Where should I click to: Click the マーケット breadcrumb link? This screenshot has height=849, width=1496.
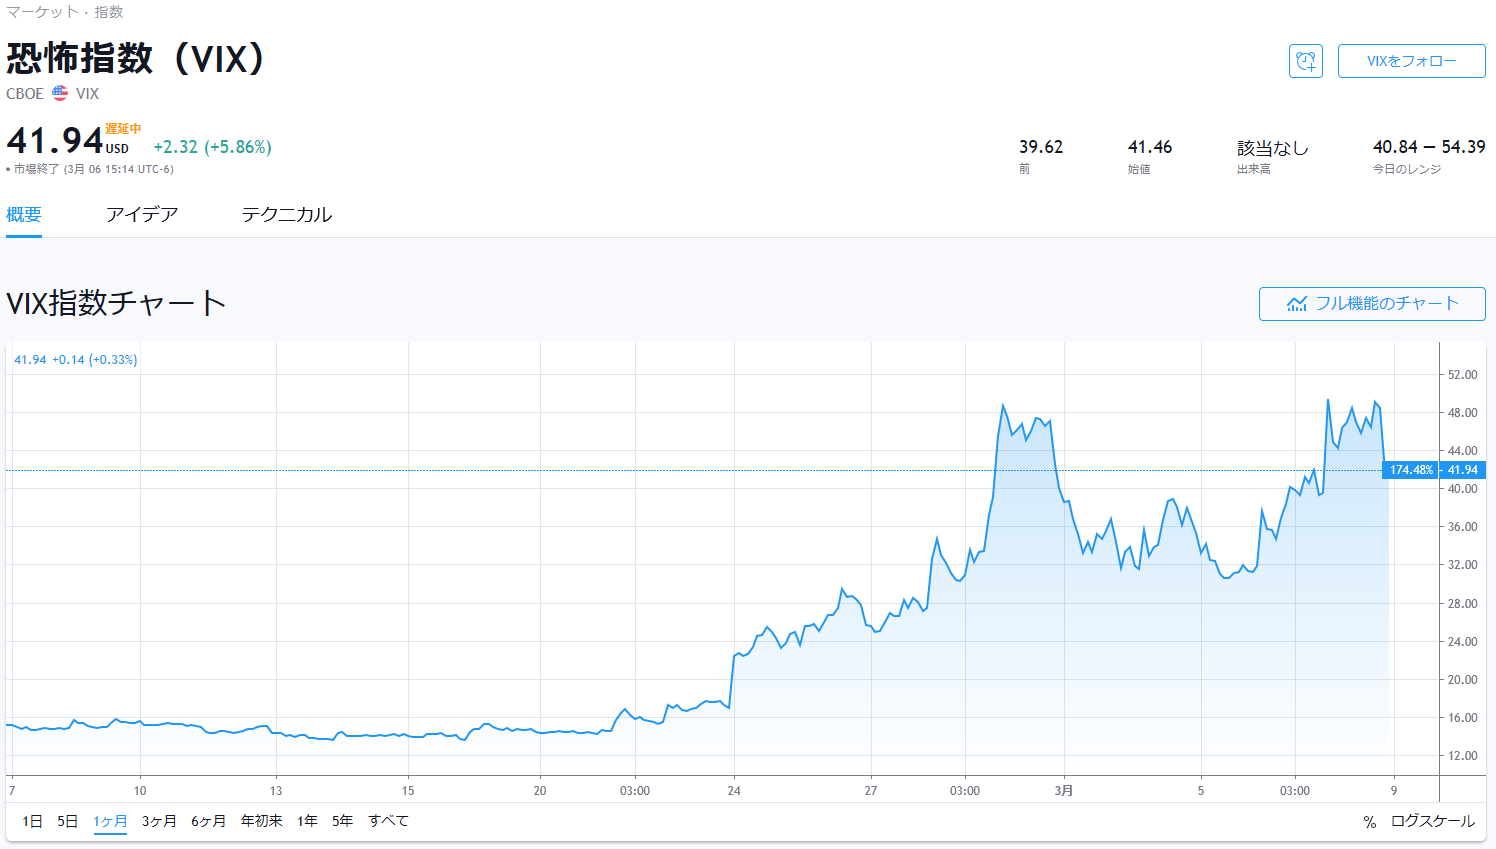(x=42, y=12)
